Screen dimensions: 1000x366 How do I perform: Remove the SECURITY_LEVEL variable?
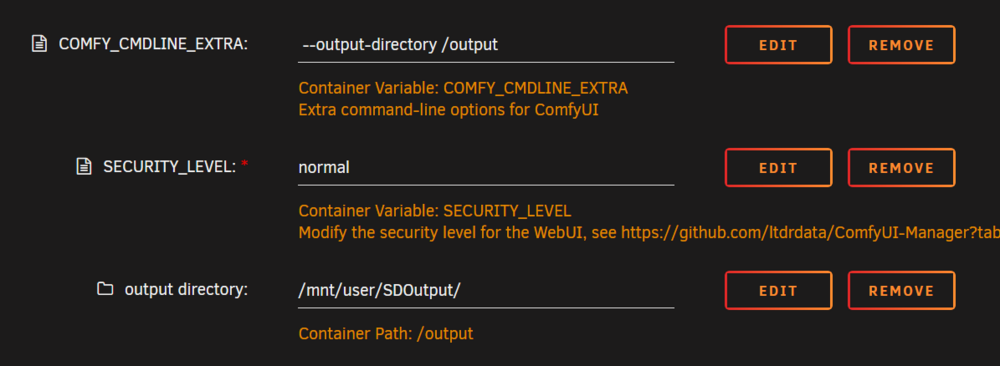(901, 168)
